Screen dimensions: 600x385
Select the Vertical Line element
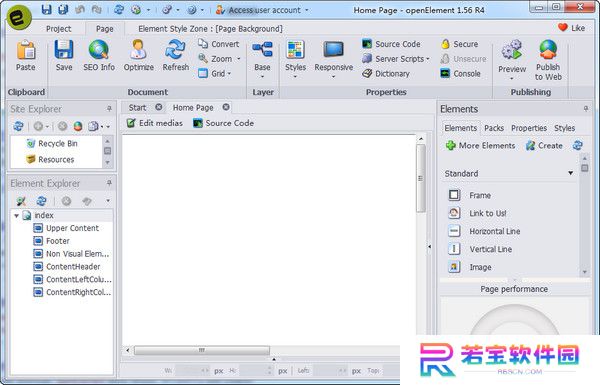480,249
